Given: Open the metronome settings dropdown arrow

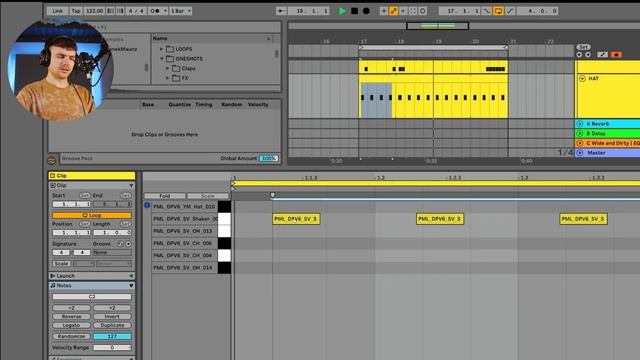Looking at the screenshot, I should [x=165, y=11].
